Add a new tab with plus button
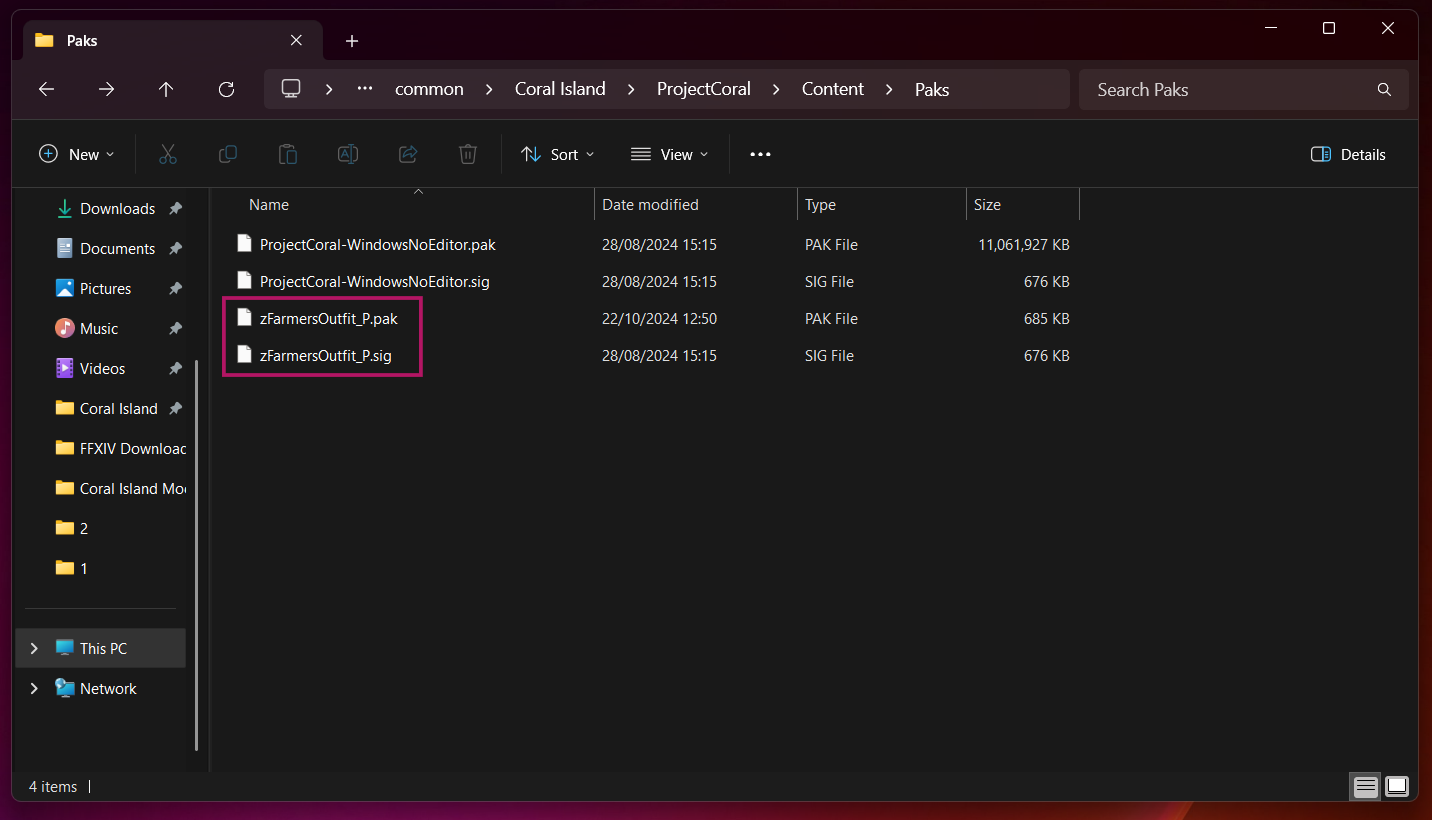This screenshot has height=820, width=1432. pyautogui.click(x=351, y=41)
